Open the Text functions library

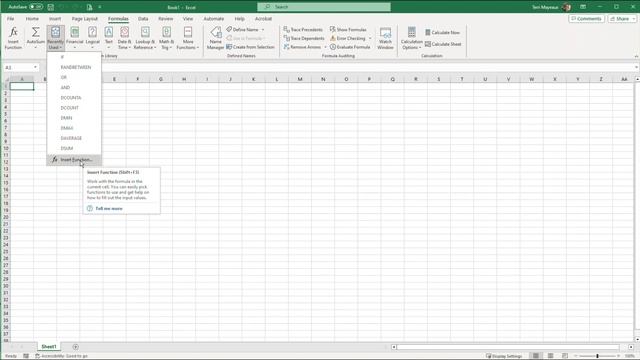pos(109,38)
